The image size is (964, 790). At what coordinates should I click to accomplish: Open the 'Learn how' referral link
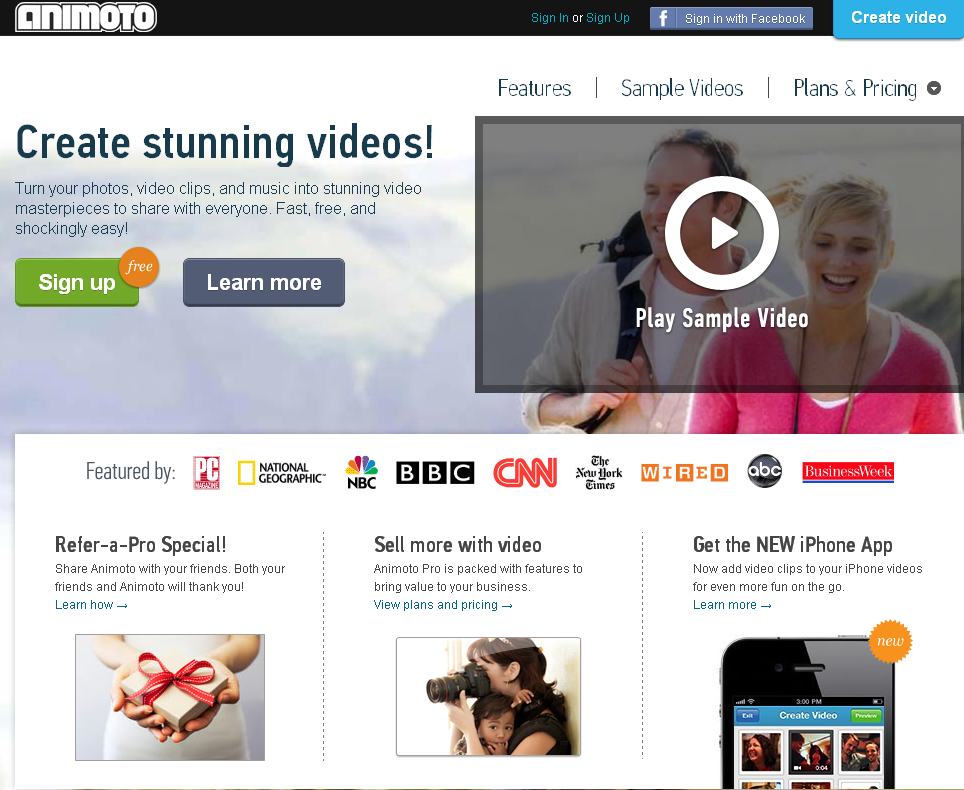[91, 605]
